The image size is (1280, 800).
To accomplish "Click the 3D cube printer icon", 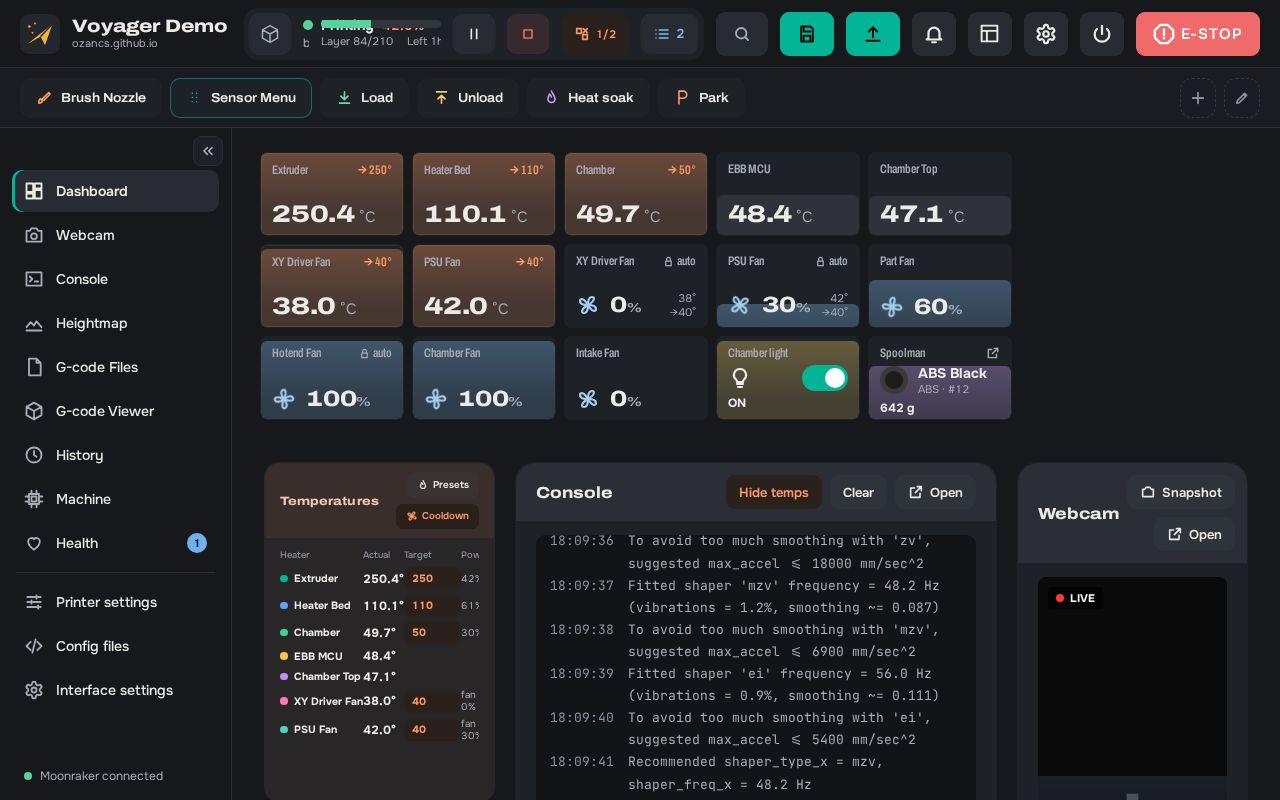I will (270, 34).
